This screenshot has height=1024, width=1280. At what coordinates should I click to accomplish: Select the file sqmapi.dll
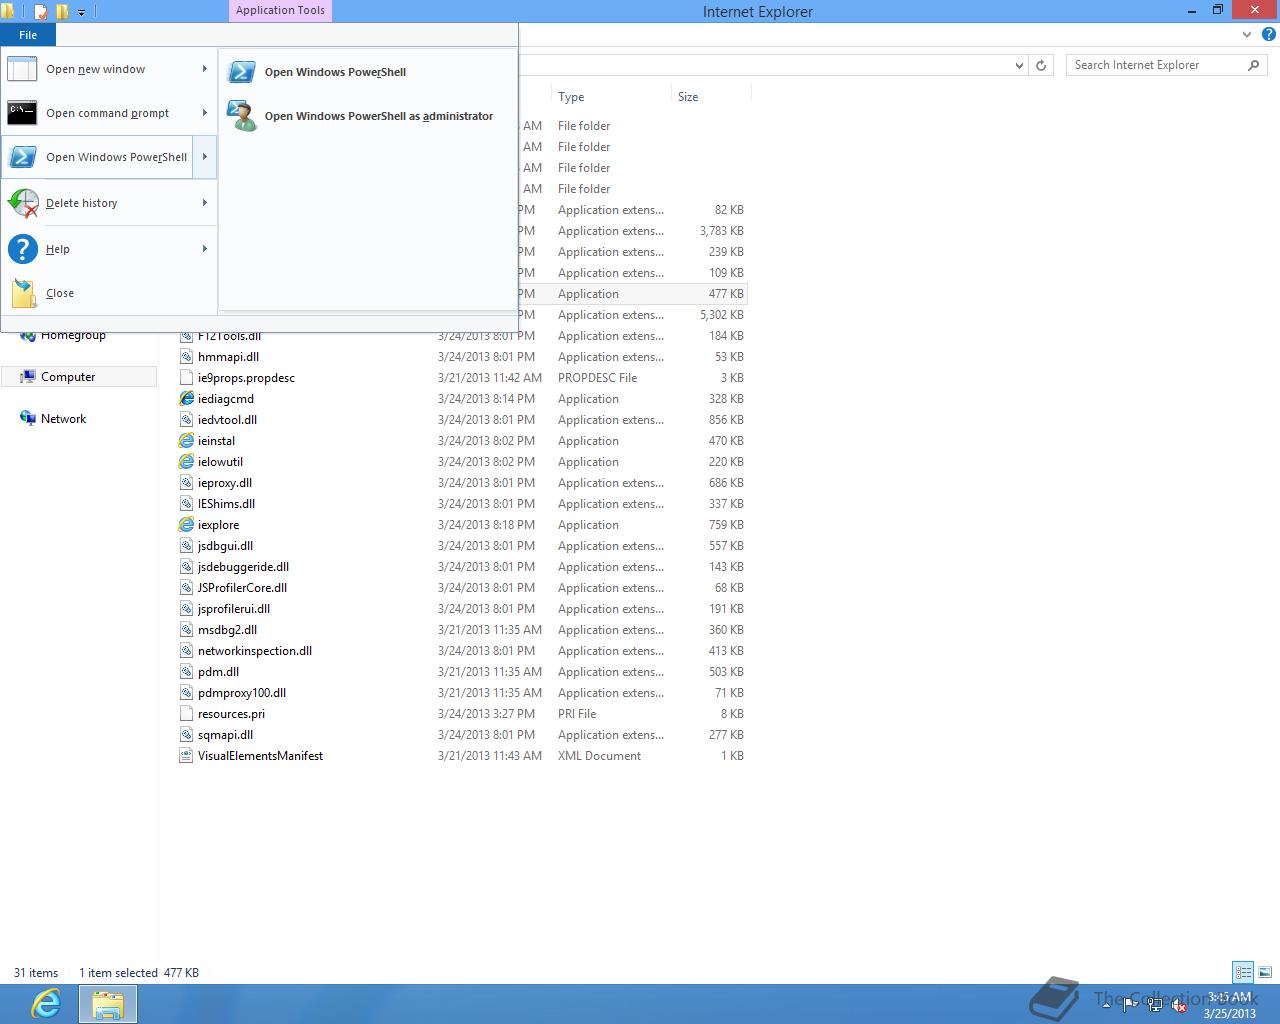[225, 735]
